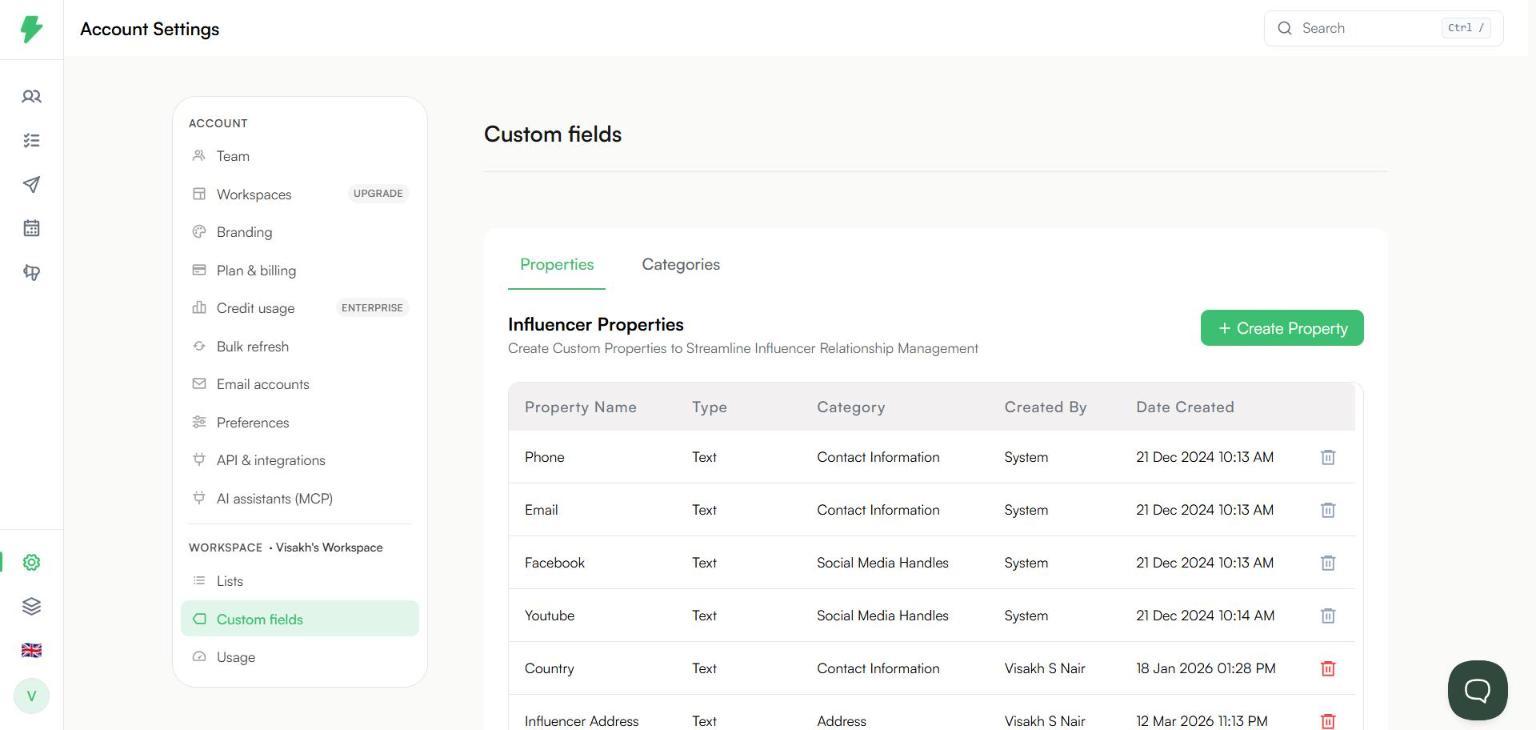Go to Plan & billing

click(300, 270)
